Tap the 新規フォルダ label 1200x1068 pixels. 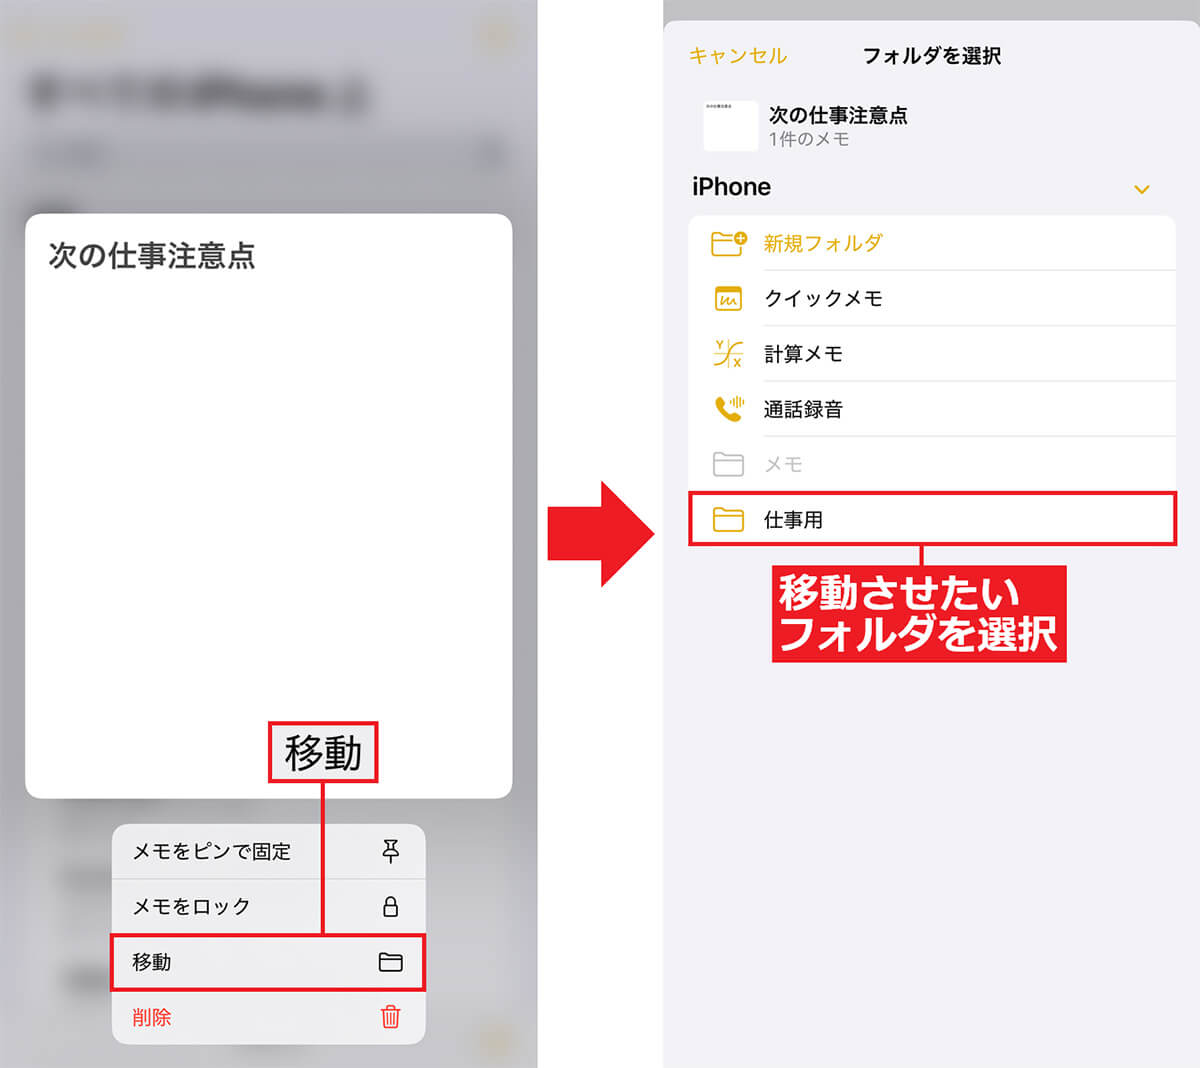point(823,243)
